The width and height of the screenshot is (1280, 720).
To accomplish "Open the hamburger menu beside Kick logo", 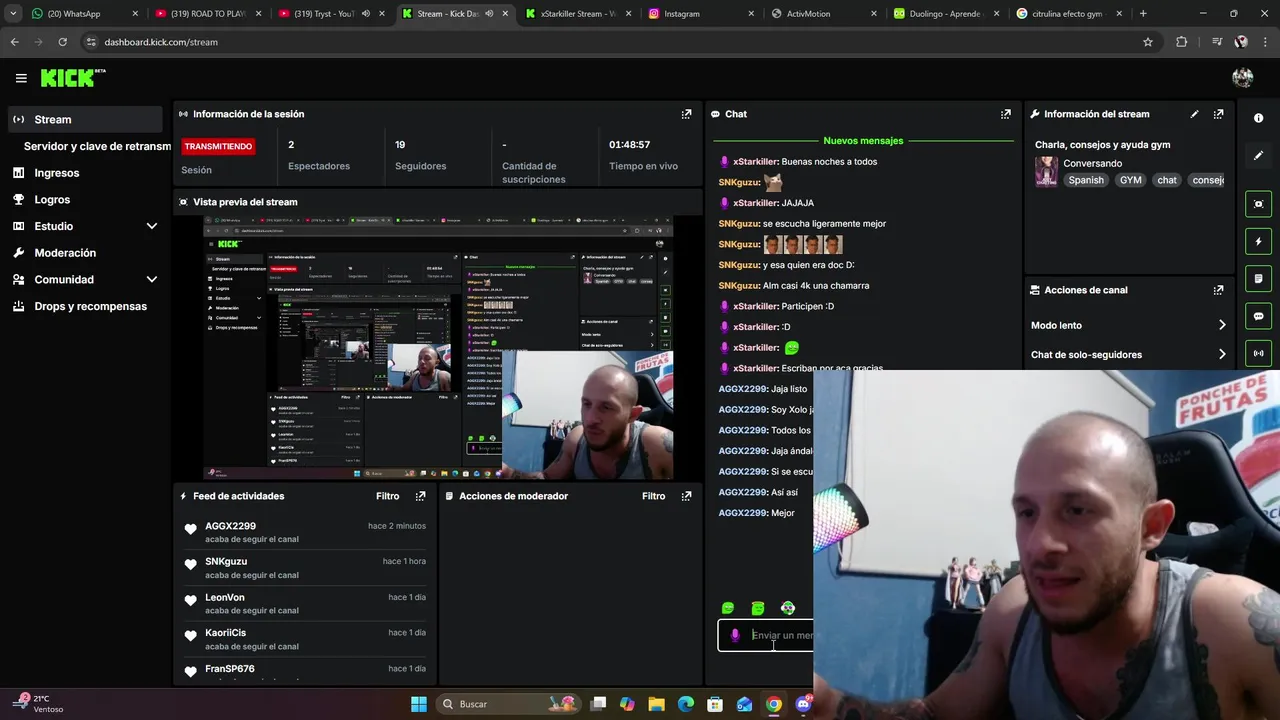I will pos(21,78).
